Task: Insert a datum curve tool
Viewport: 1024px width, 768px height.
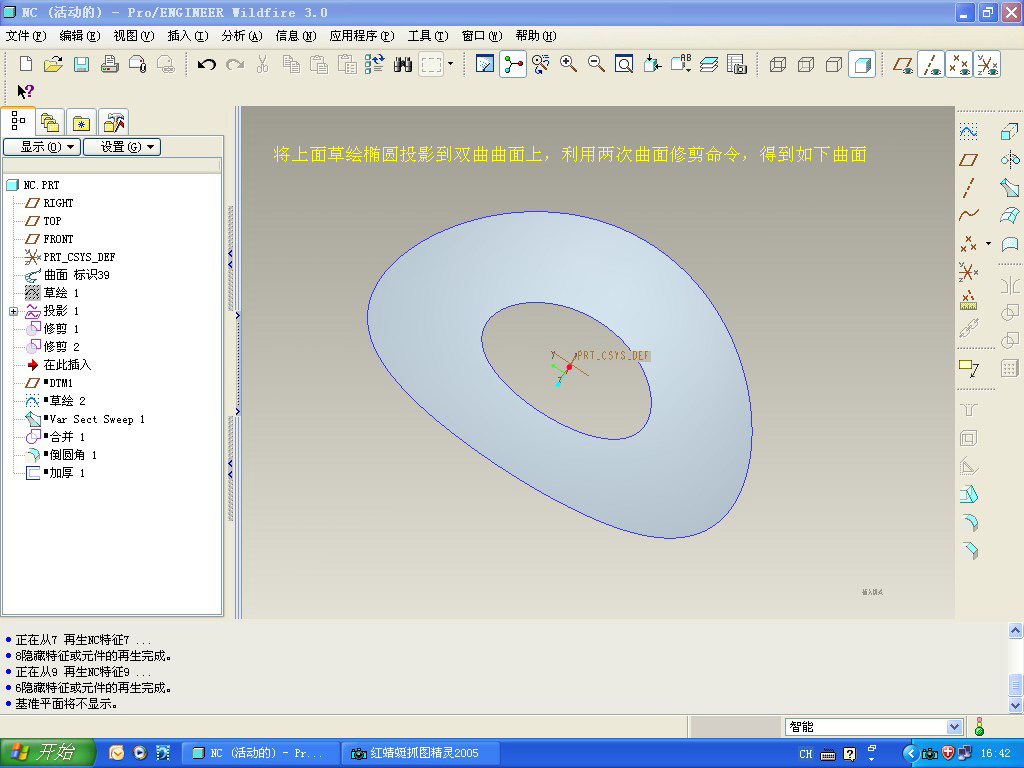Action: (968, 216)
